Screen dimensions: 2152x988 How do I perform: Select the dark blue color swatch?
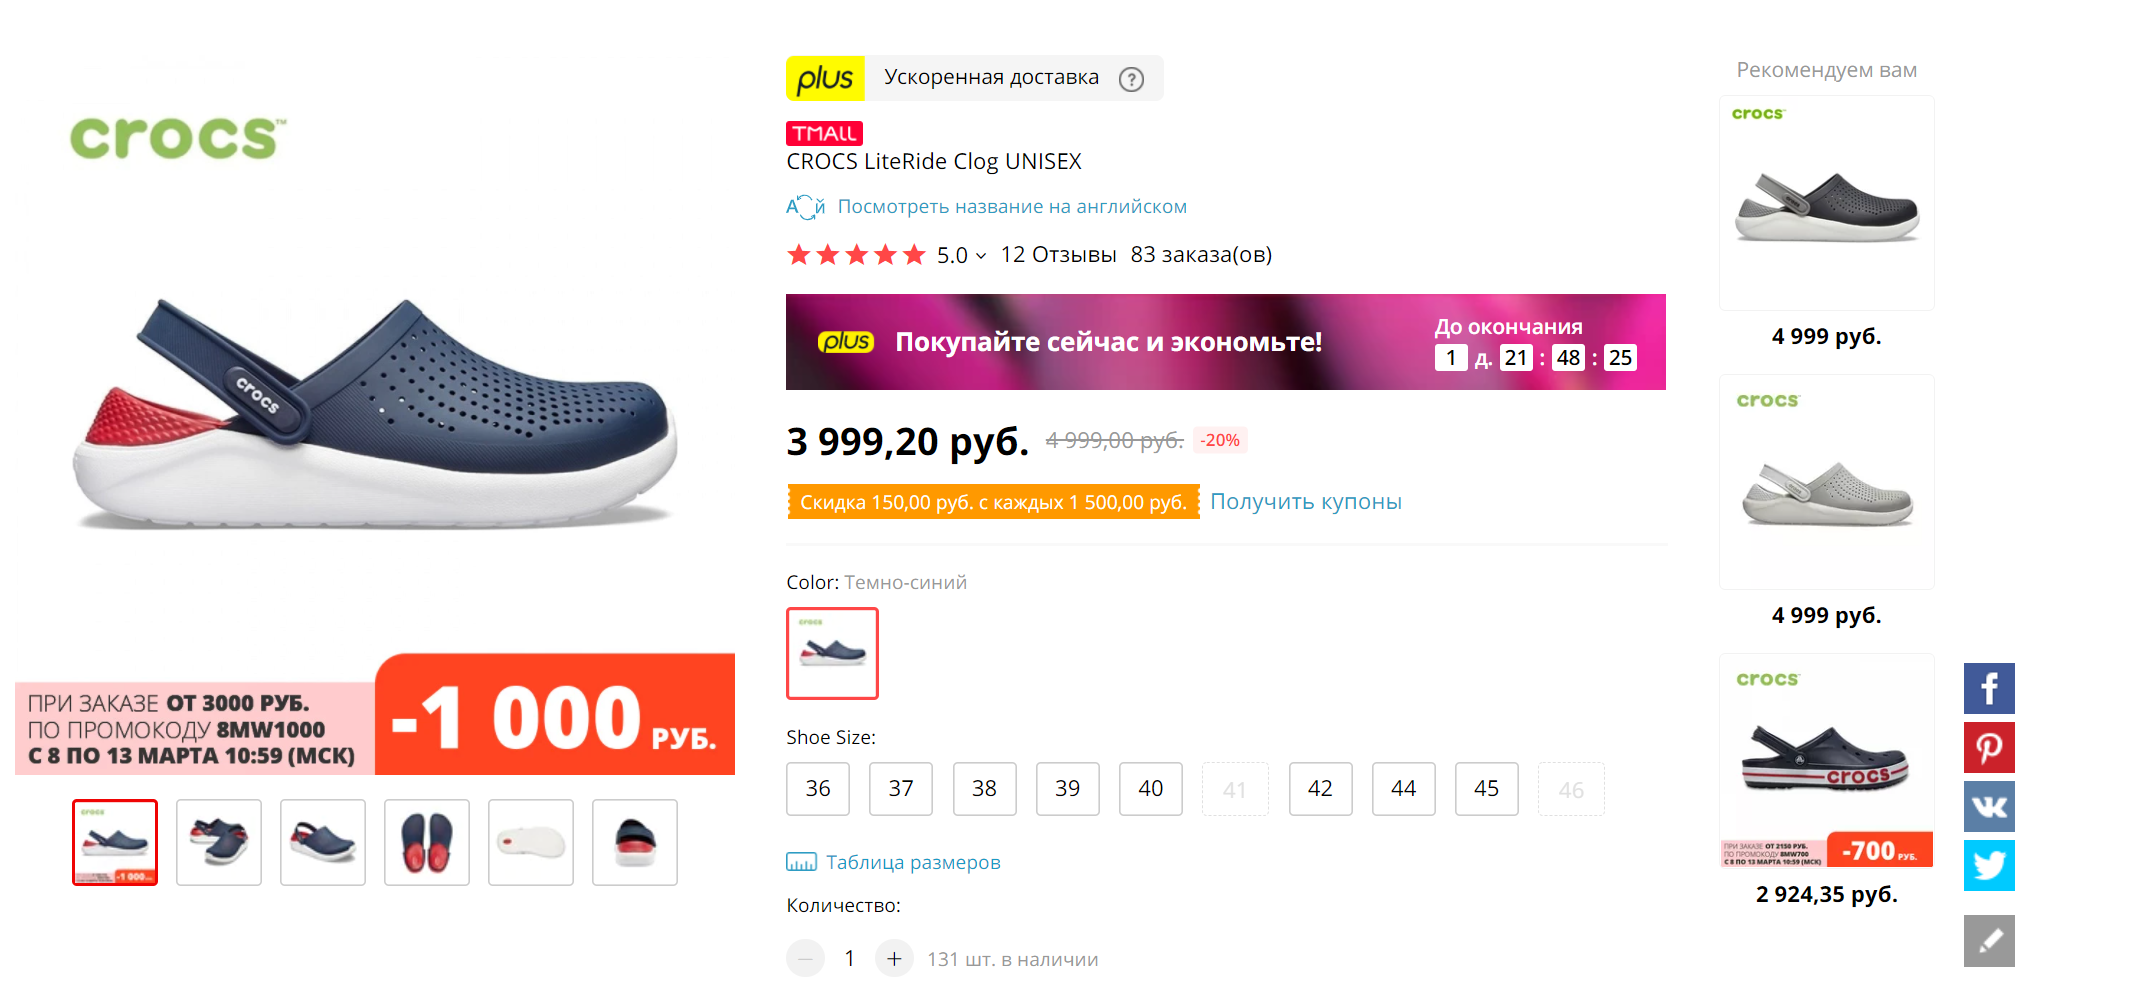[832, 653]
